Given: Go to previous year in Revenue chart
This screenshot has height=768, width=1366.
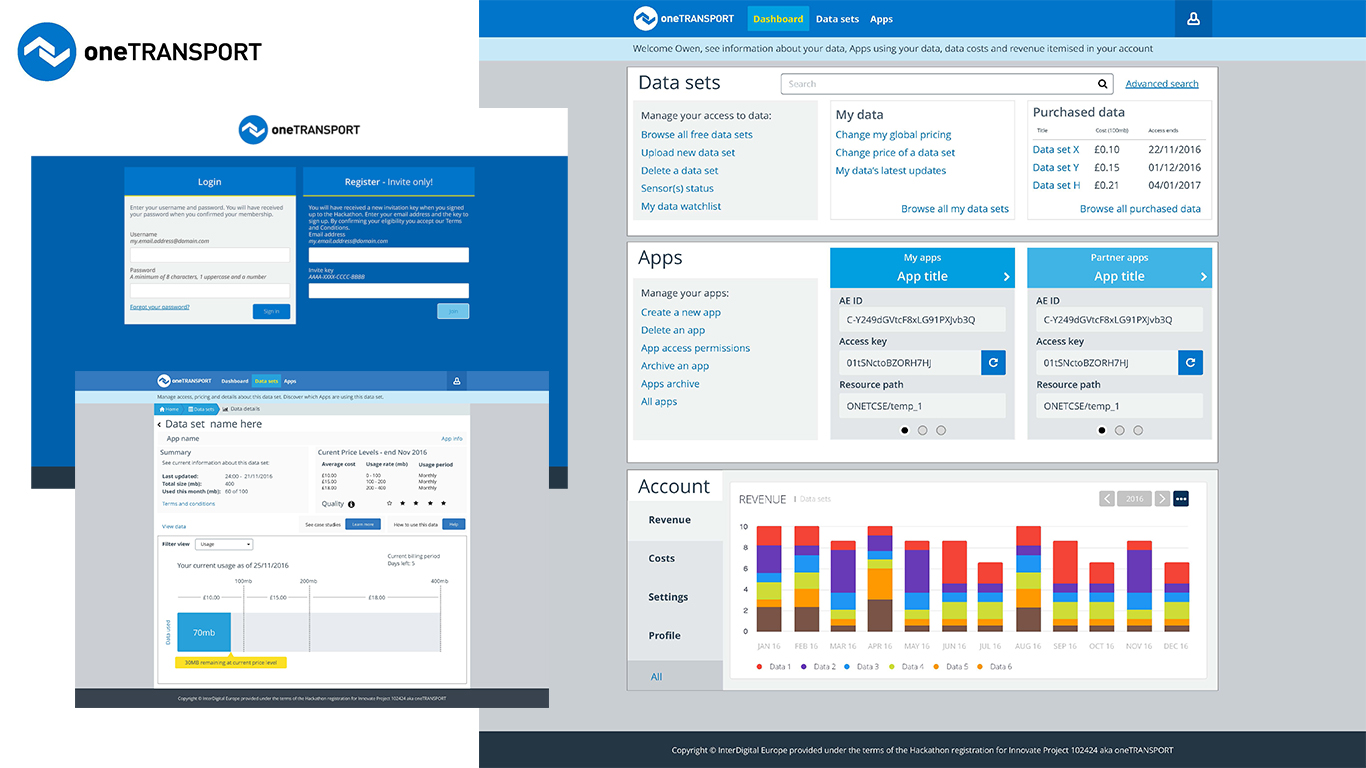Looking at the screenshot, I should tap(1107, 498).
